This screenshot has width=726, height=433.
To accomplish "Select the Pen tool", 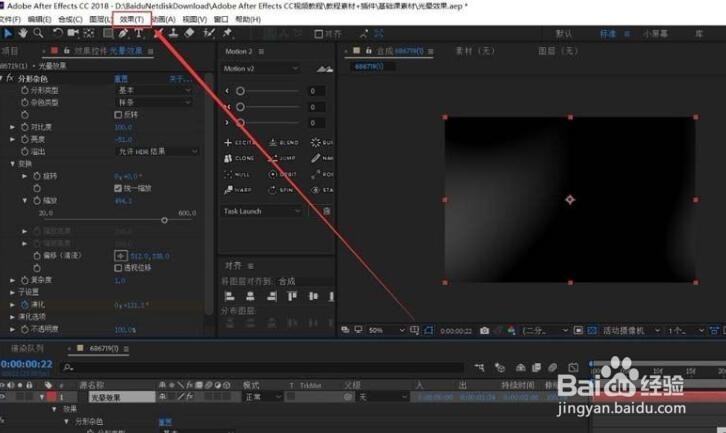I will pyautogui.click(x=123, y=33).
